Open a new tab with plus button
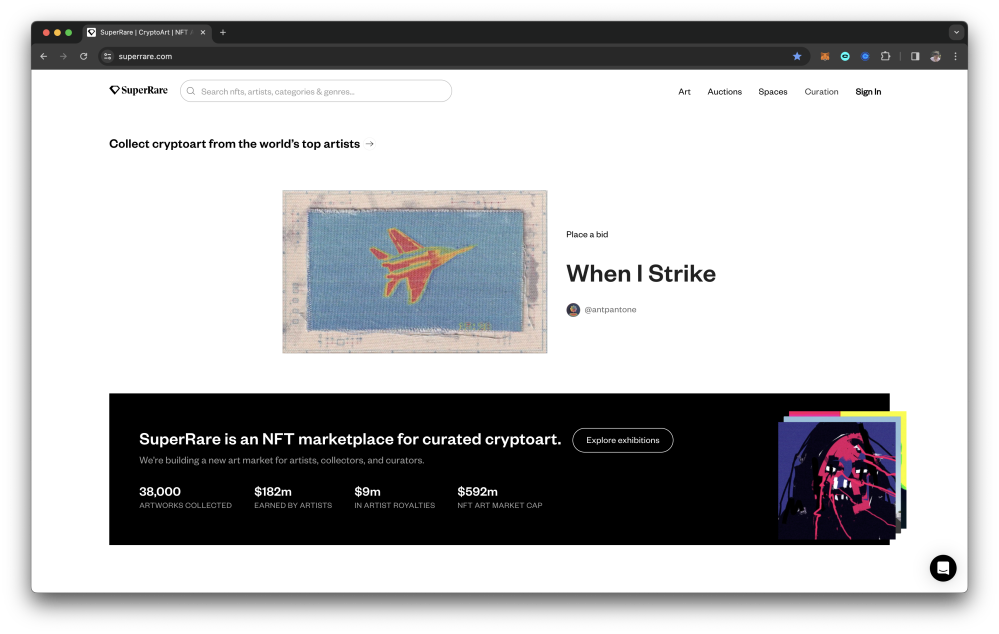The height and width of the screenshot is (634, 999). (223, 32)
